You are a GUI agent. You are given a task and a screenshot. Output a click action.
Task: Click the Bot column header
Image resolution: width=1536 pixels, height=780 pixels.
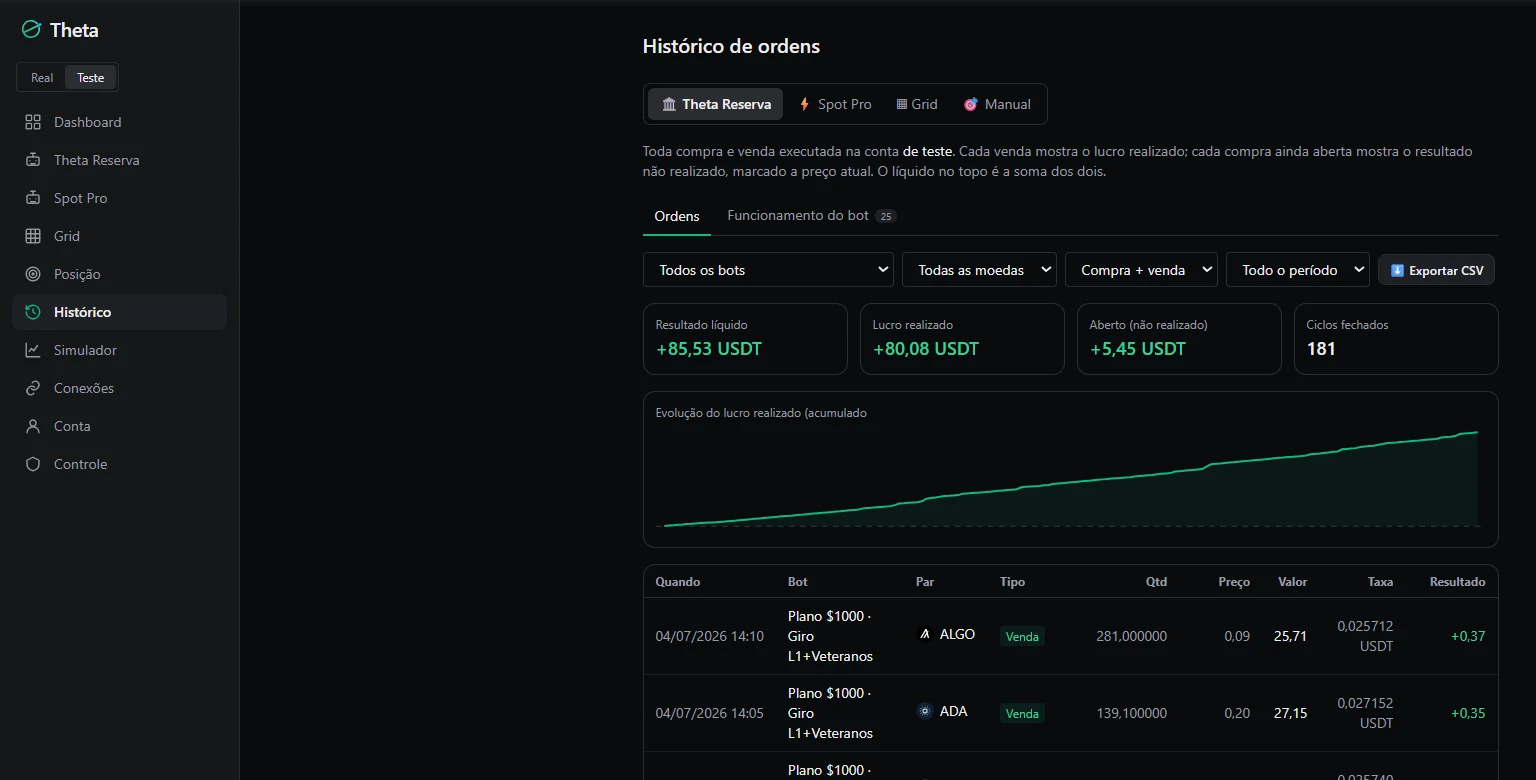797,582
